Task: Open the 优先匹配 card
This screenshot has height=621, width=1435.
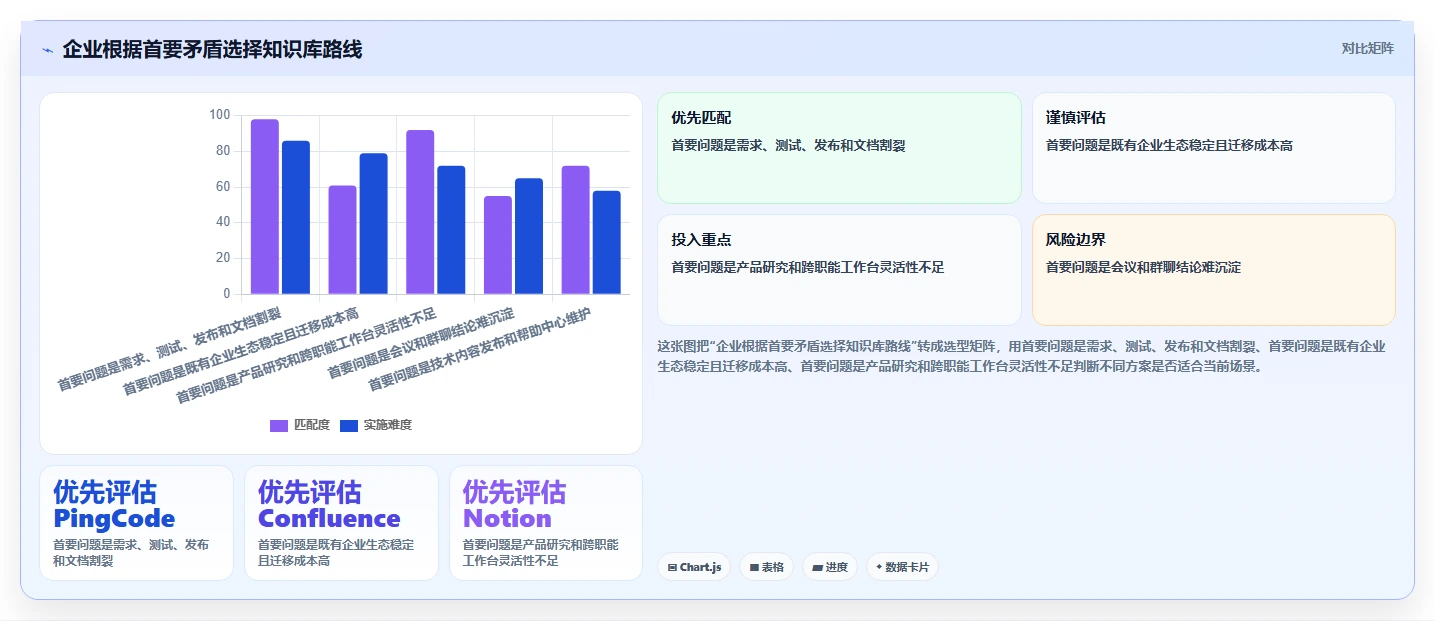Action: pos(839,148)
